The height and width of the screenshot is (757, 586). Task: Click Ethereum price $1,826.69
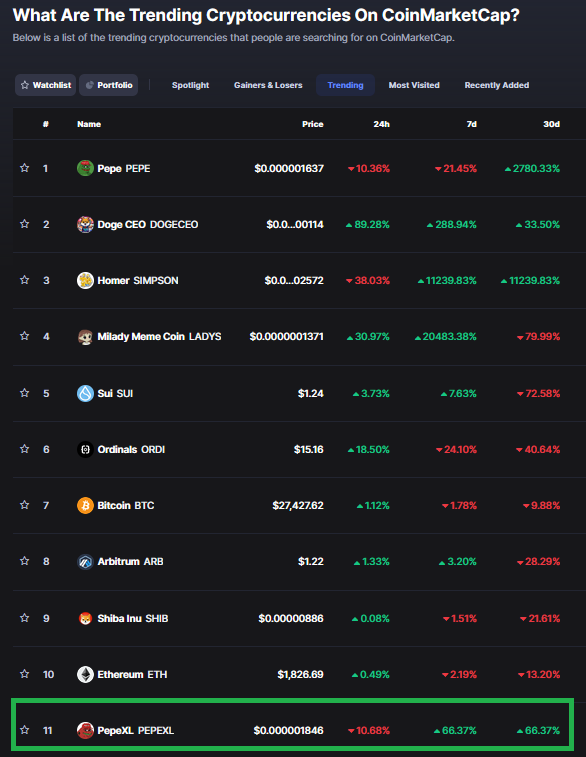(300, 674)
